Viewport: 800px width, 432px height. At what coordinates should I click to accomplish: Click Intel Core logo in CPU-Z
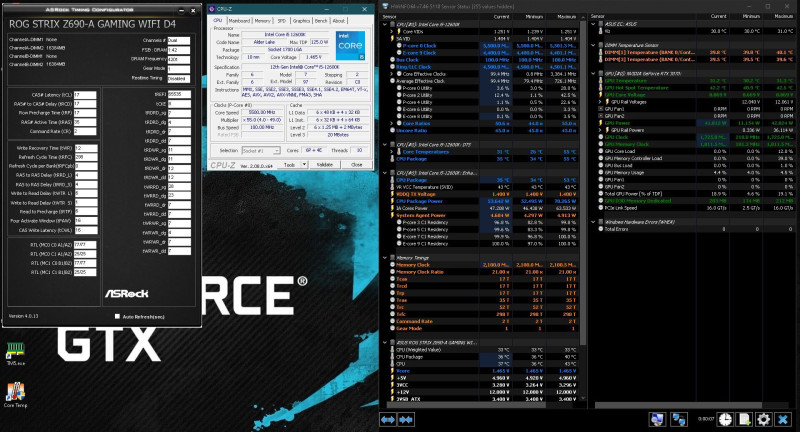(x=350, y=45)
